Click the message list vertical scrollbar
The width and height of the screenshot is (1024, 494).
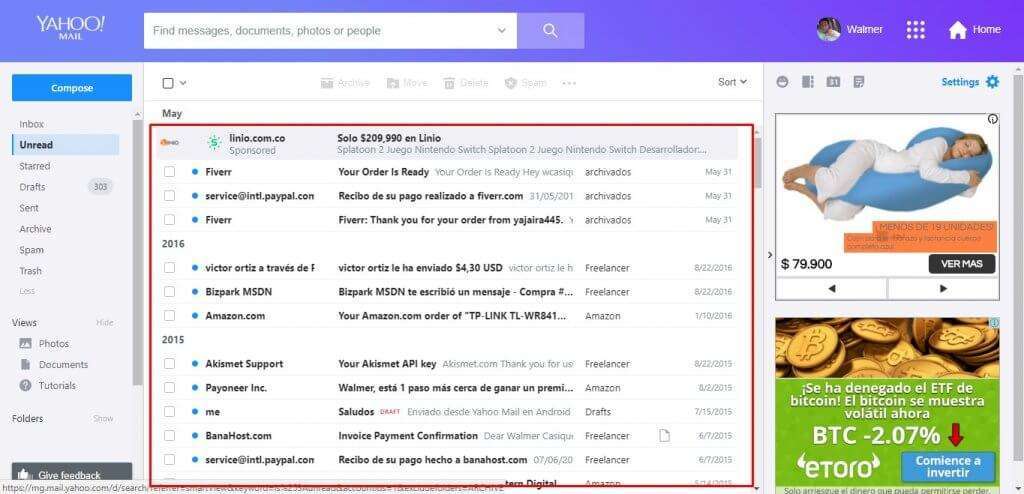pos(757,163)
